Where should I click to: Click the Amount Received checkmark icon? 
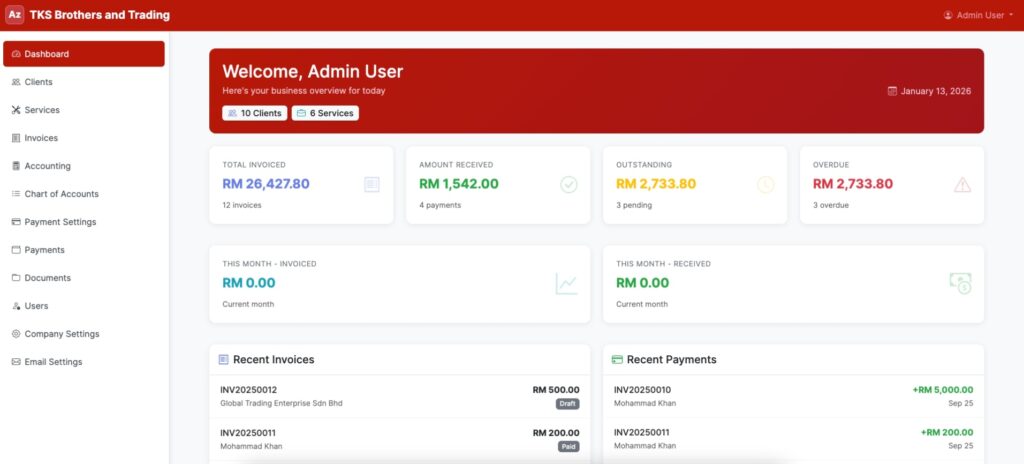click(x=569, y=184)
